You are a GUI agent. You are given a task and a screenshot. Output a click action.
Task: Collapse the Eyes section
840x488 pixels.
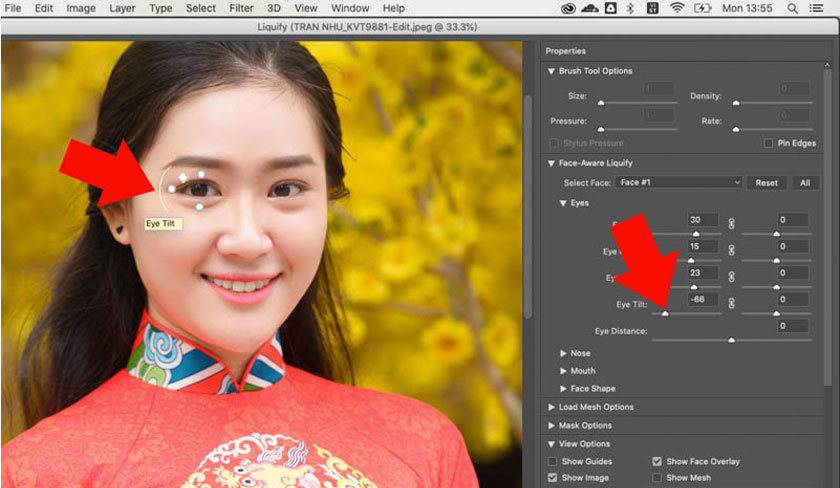coord(562,203)
